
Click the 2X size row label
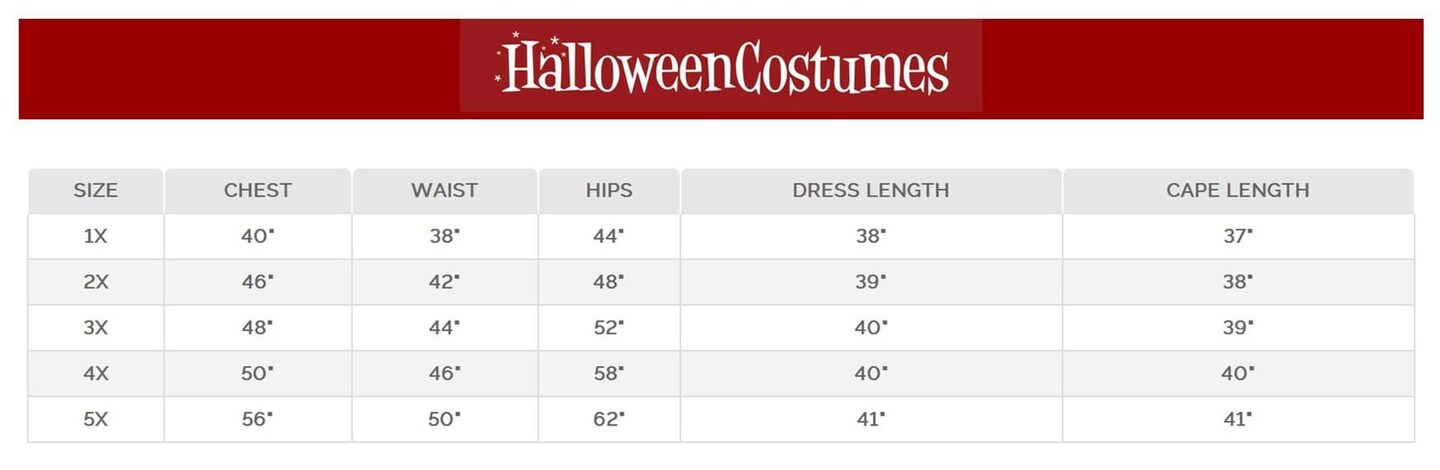click(x=96, y=282)
